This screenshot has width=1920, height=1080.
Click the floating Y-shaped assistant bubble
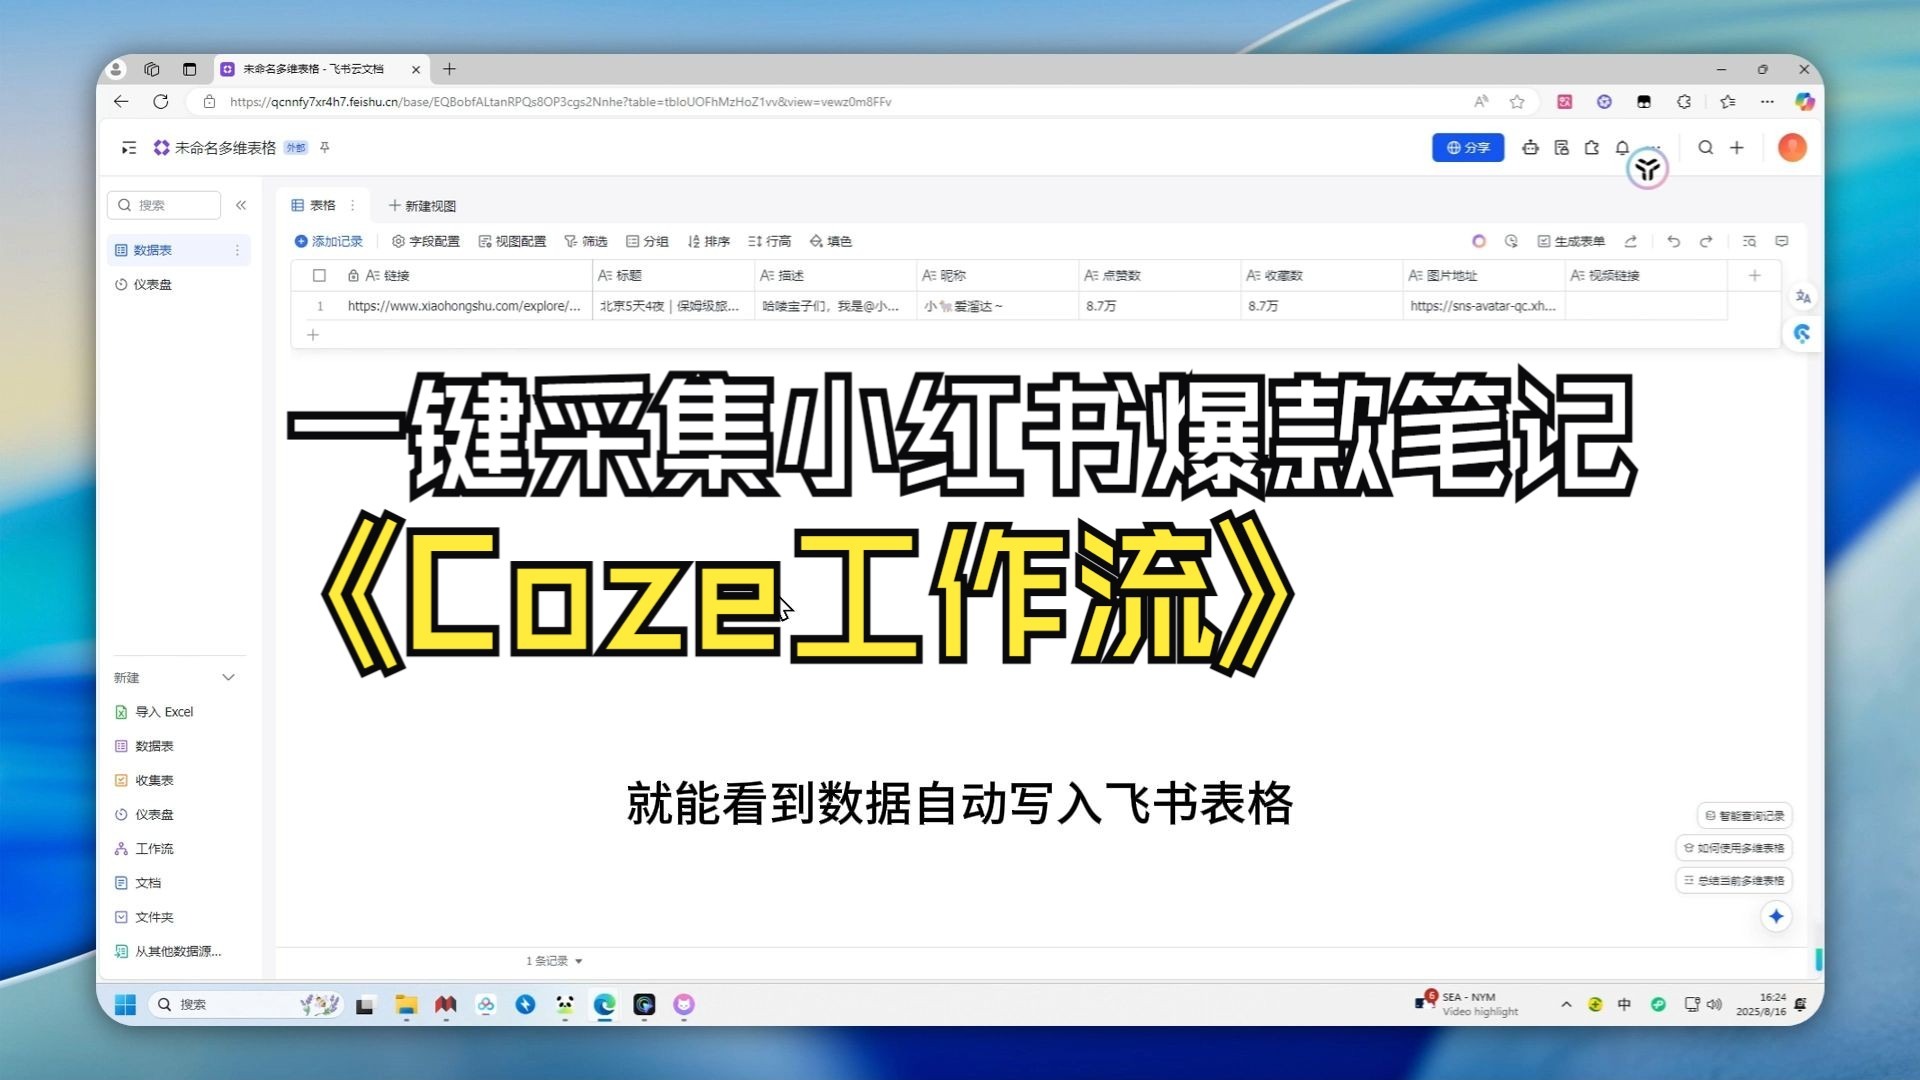click(1647, 169)
